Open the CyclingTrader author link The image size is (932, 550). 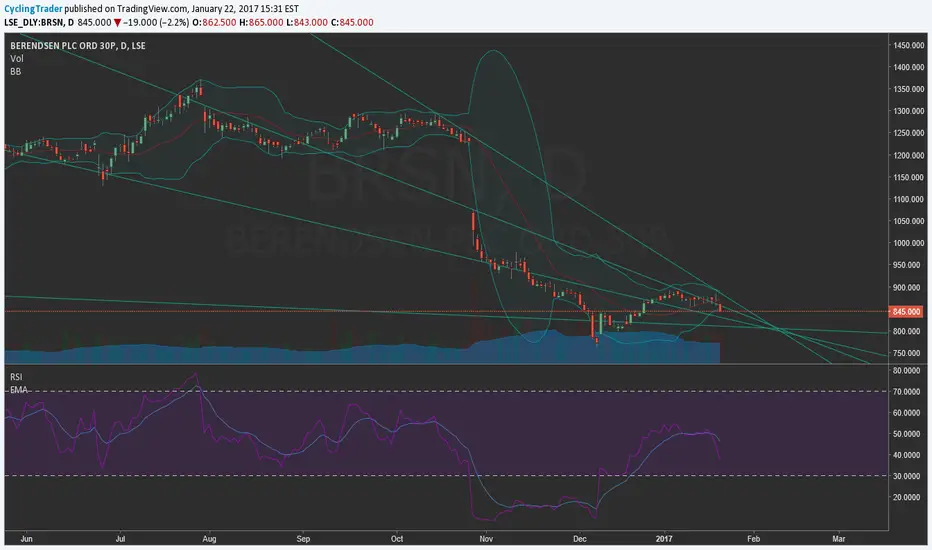[x=33, y=9]
